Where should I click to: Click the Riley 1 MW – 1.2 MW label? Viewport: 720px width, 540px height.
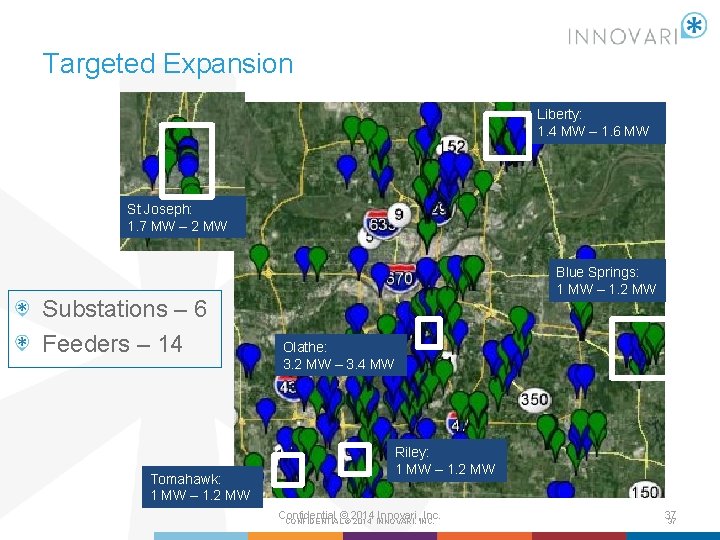[x=447, y=461]
